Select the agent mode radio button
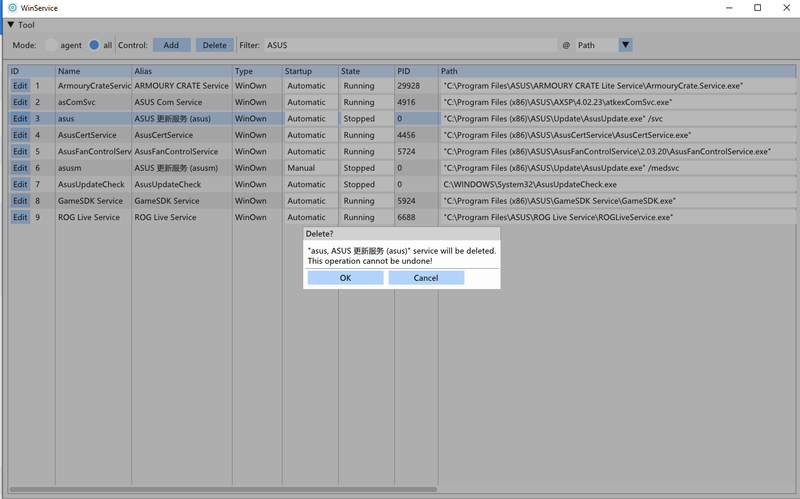This screenshot has width=800, height=499. click(51, 45)
